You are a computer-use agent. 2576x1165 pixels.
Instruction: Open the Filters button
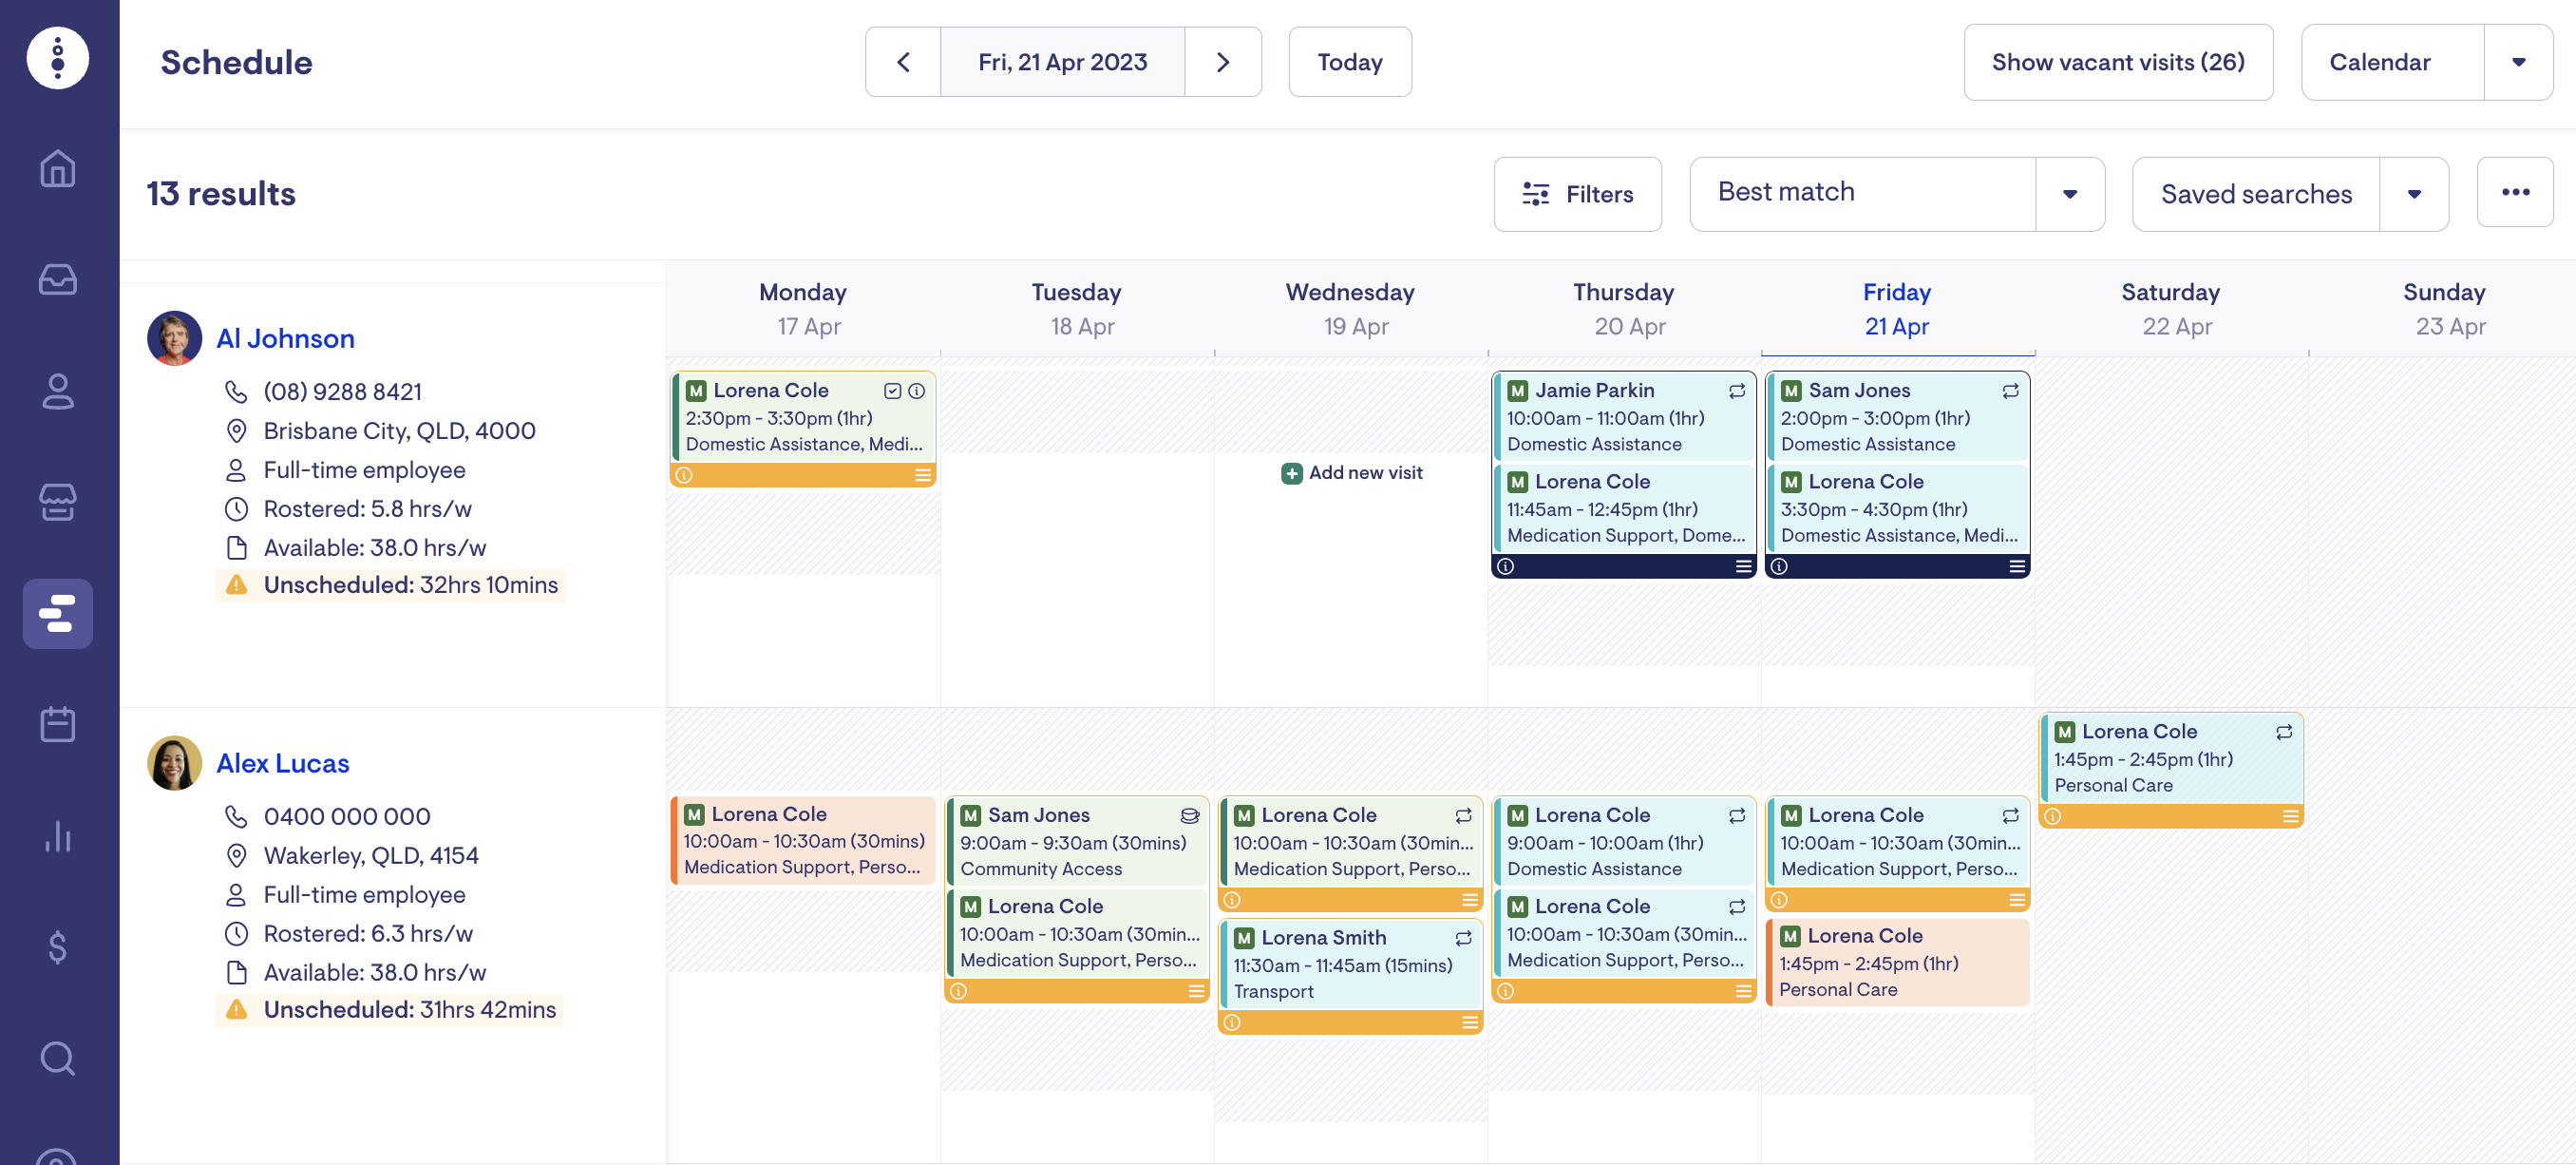1577,194
